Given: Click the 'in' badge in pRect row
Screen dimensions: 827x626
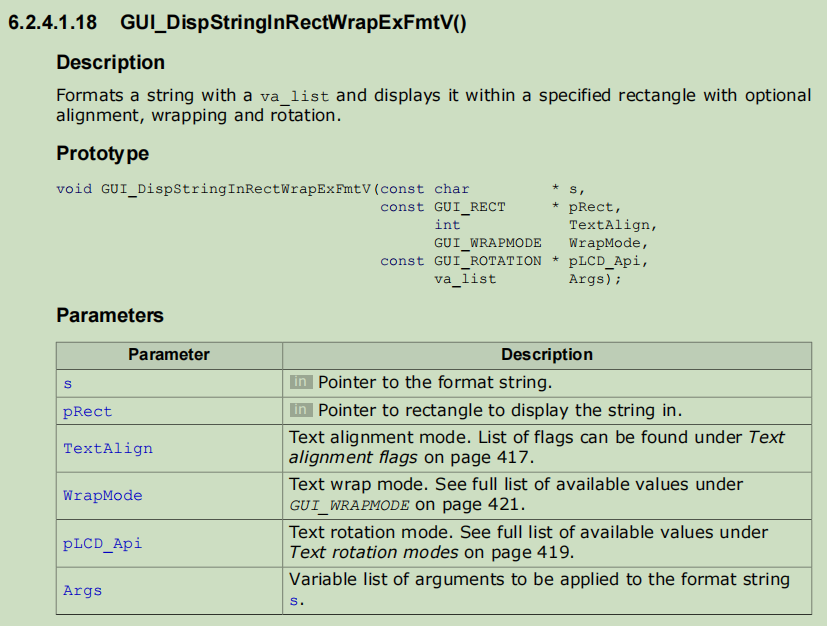Looking at the screenshot, I should coord(300,410).
